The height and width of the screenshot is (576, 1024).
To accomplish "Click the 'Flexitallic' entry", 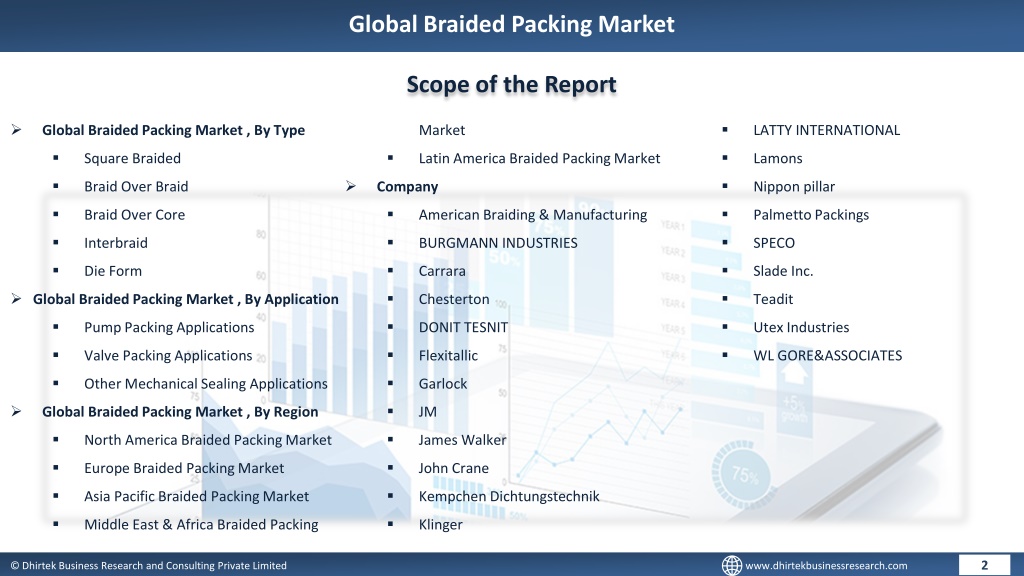I will [448, 355].
